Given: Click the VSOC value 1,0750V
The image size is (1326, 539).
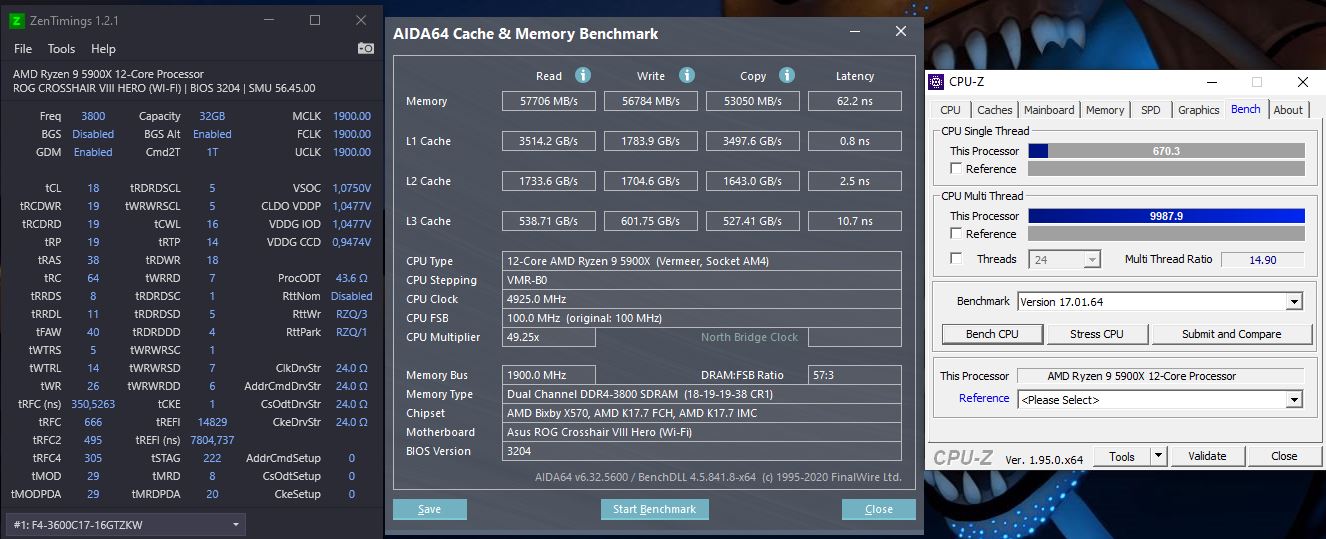Looking at the screenshot, I should click(351, 188).
